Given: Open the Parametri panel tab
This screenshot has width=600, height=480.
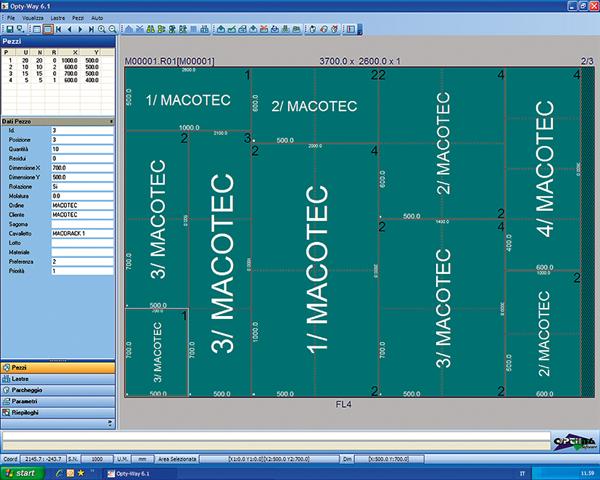Looking at the screenshot, I should [58, 402].
